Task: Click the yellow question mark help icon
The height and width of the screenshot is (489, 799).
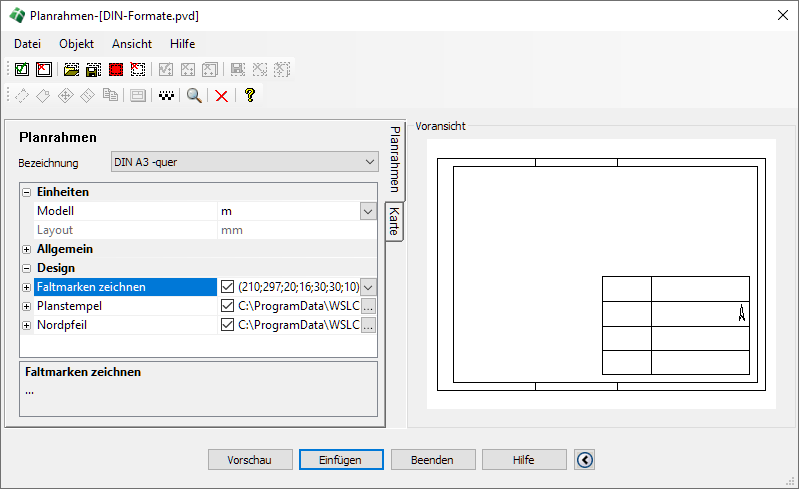Action: tap(249, 96)
